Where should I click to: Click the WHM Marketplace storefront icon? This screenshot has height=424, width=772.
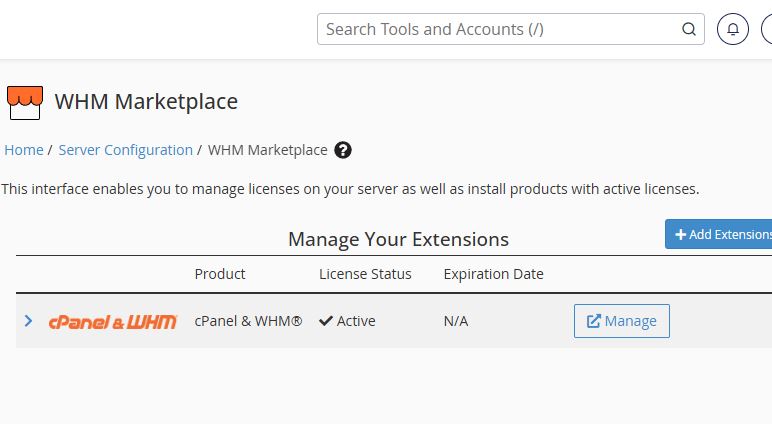tap(25, 102)
